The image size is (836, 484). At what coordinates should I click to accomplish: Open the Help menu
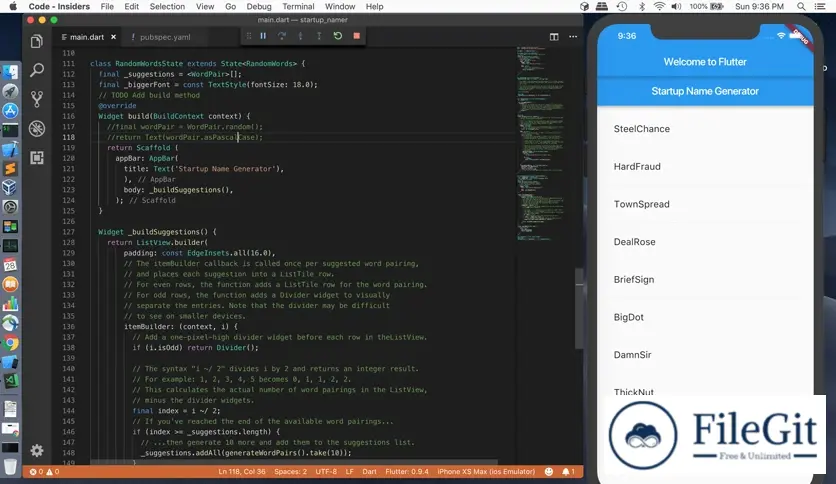[374, 6]
